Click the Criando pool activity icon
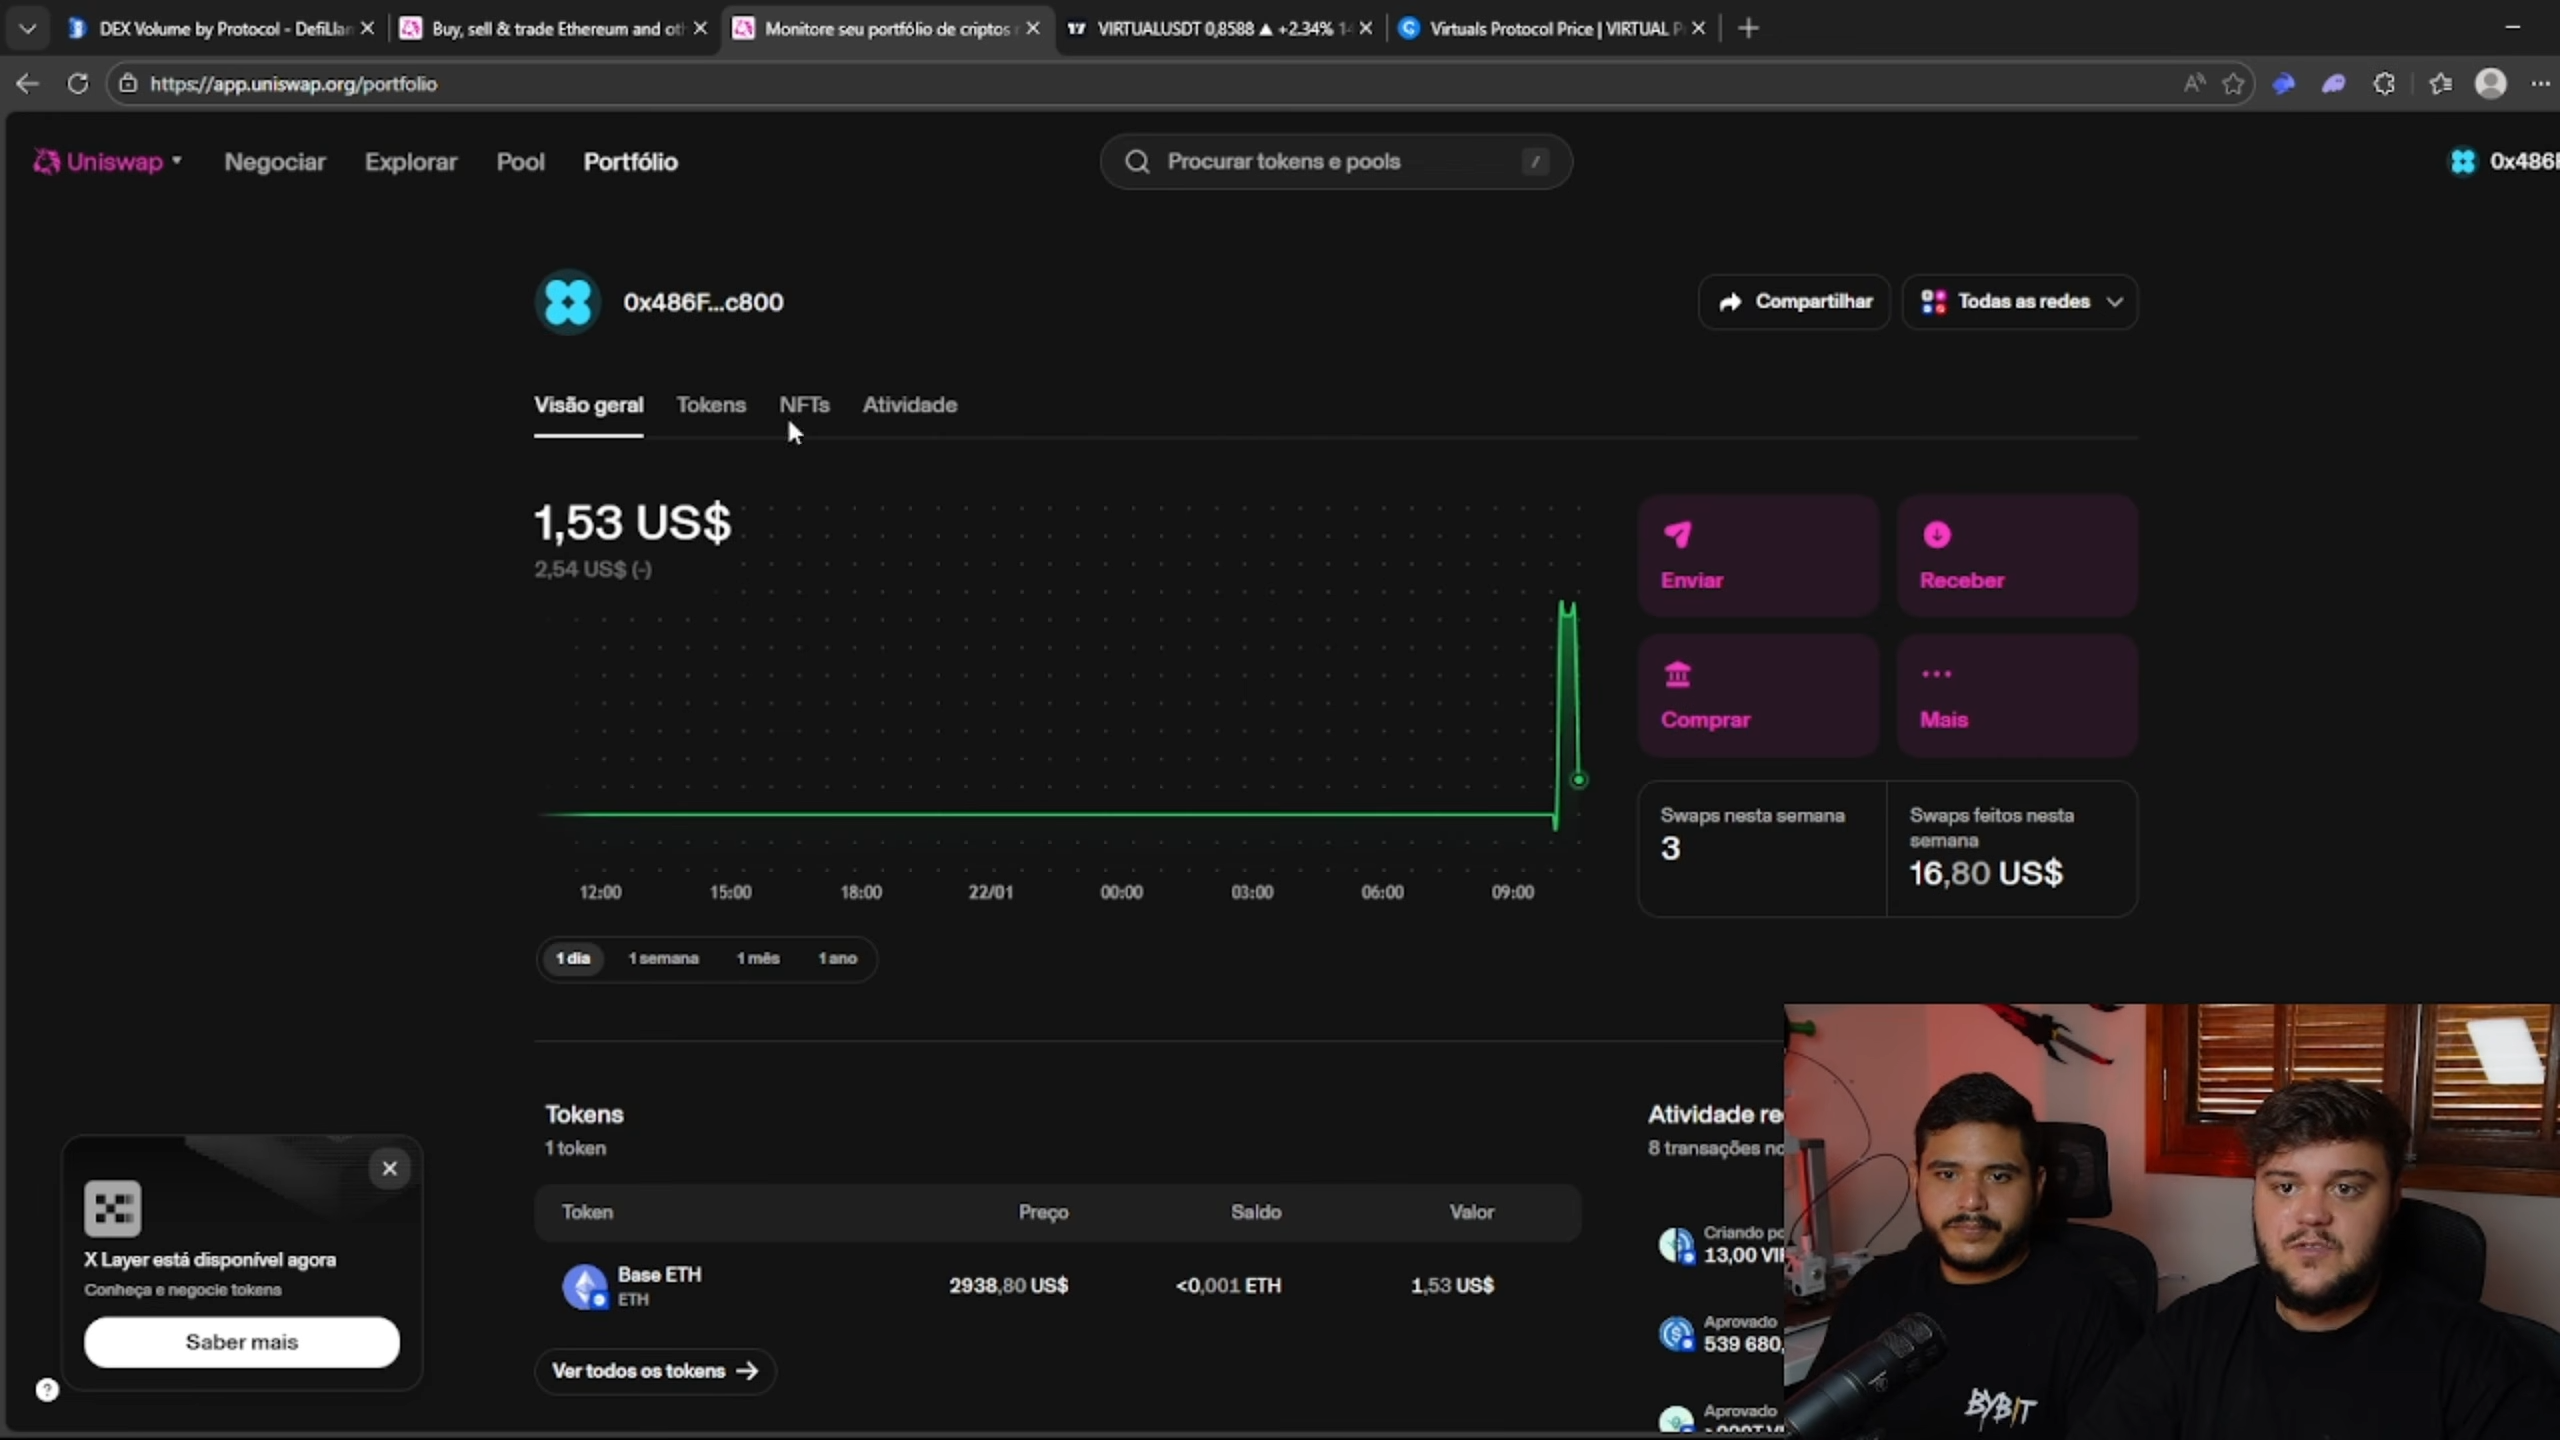 pos(1676,1245)
